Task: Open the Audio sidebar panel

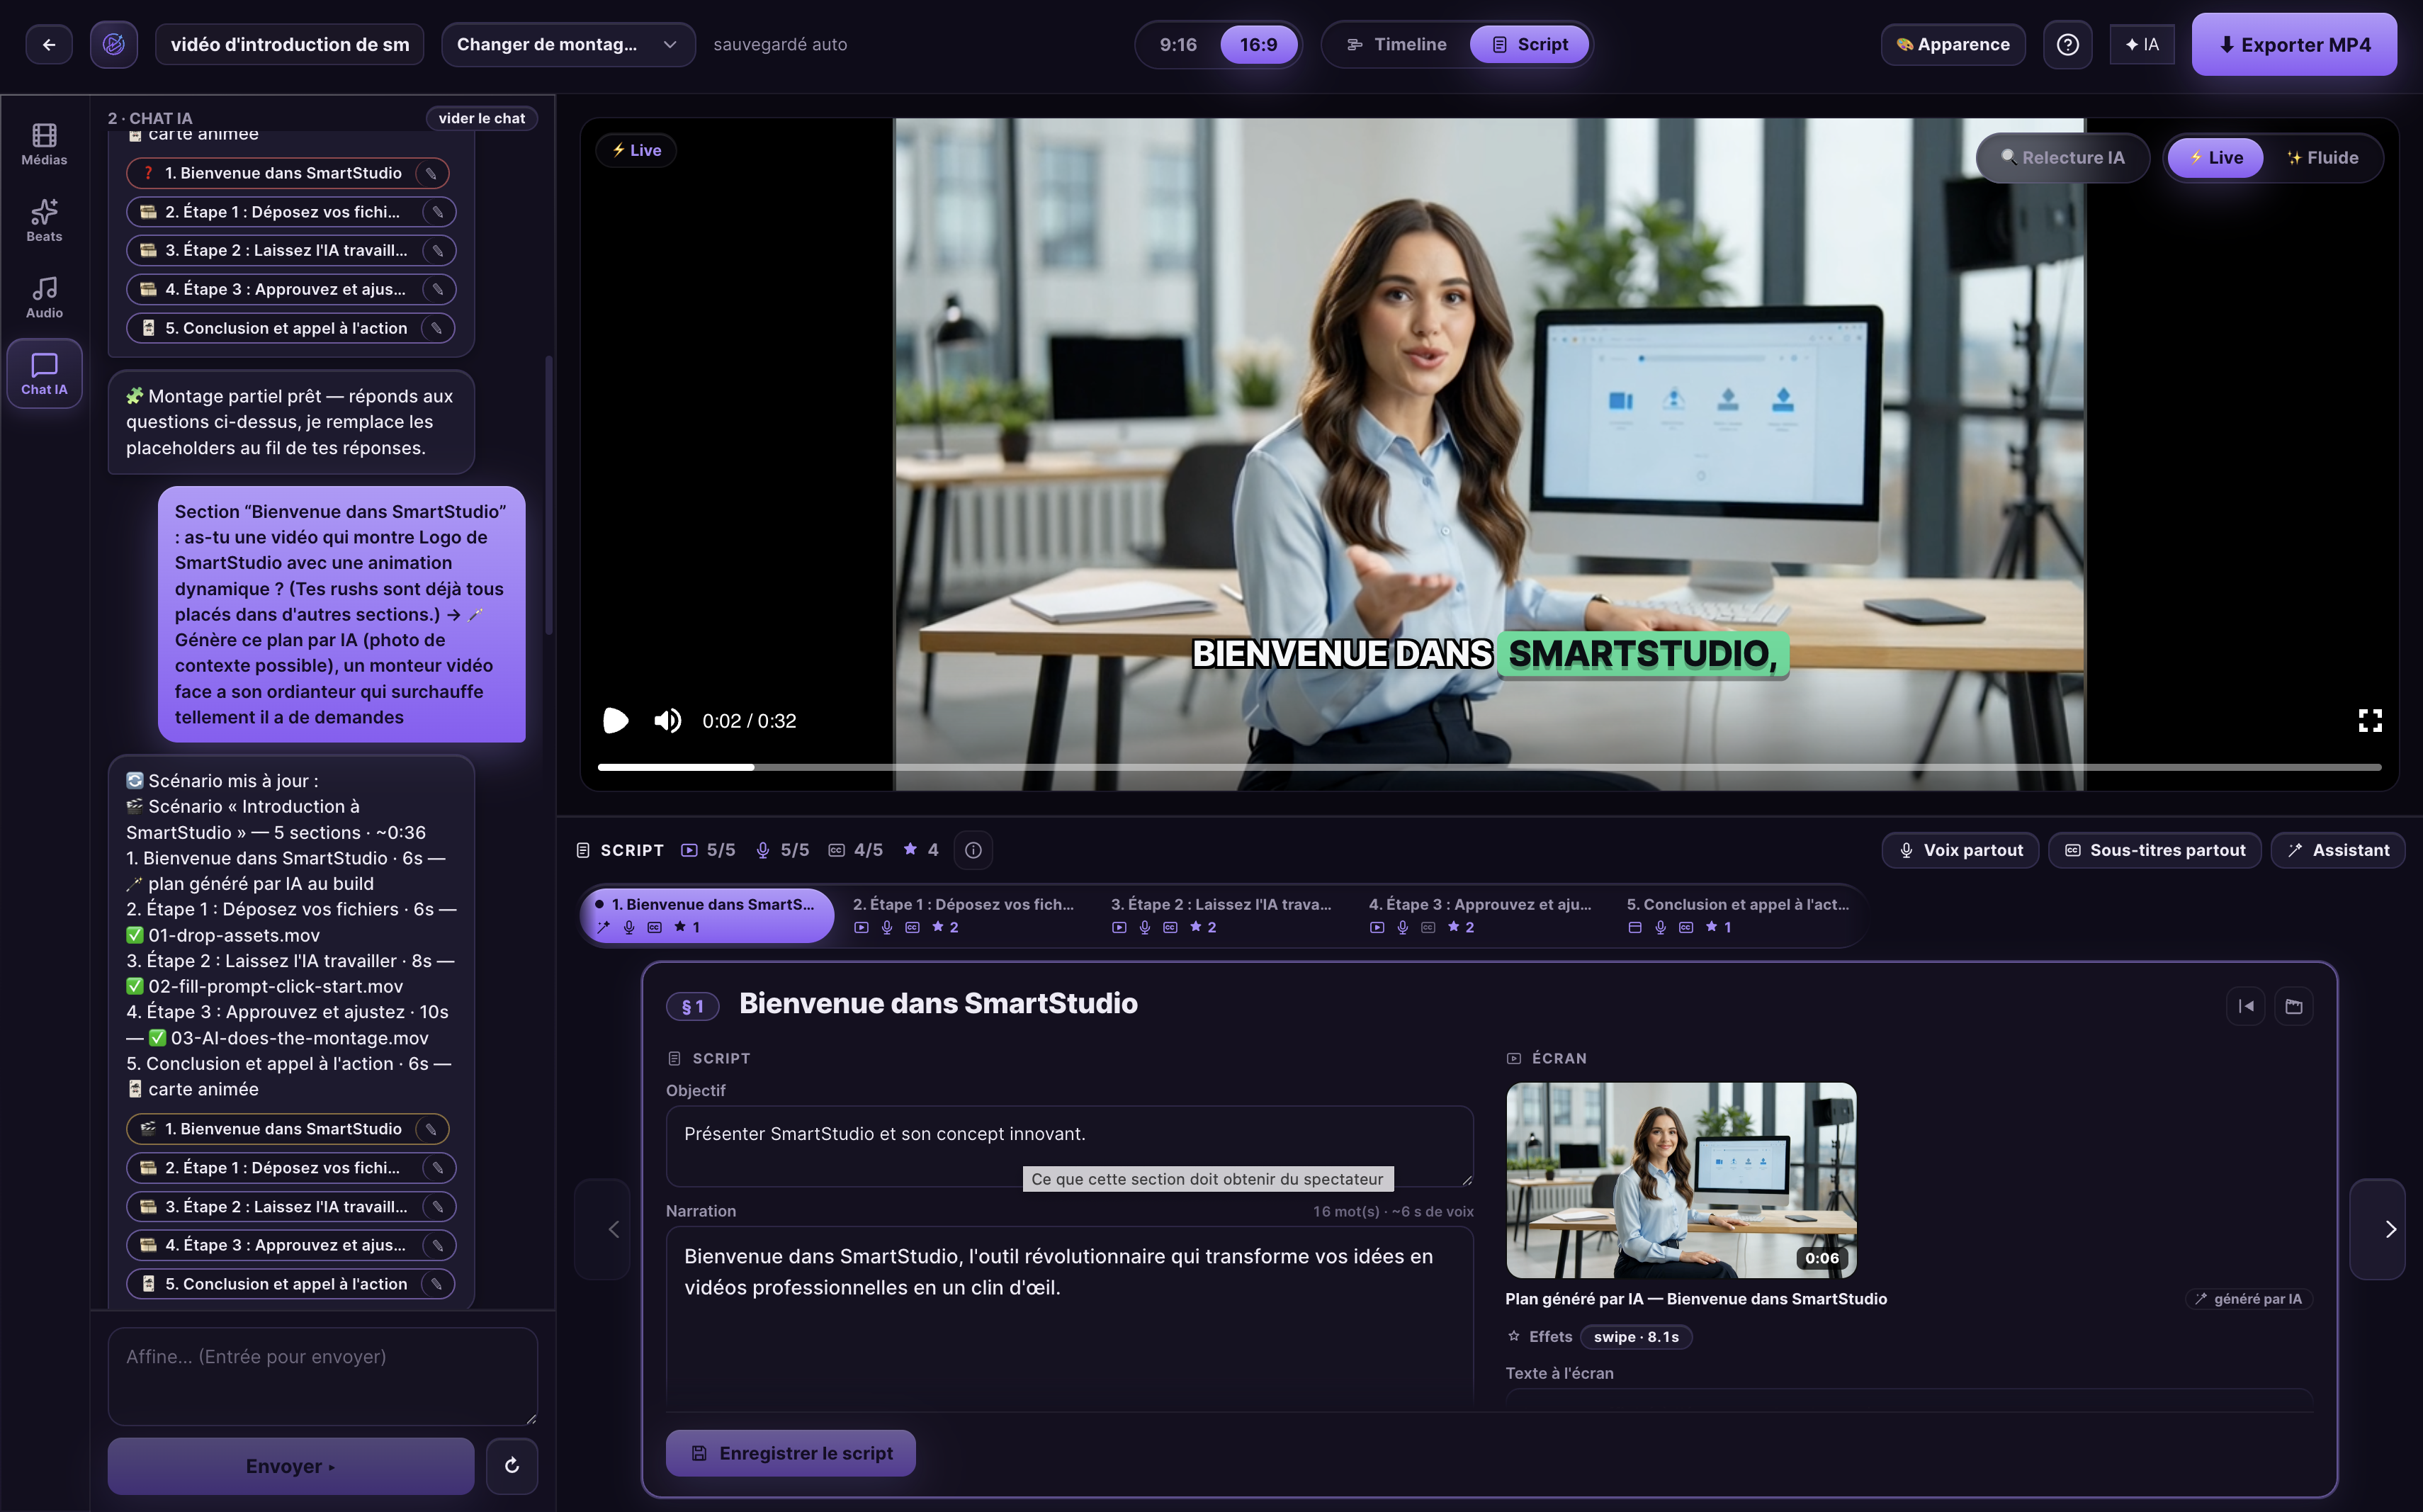Action: (44, 297)
